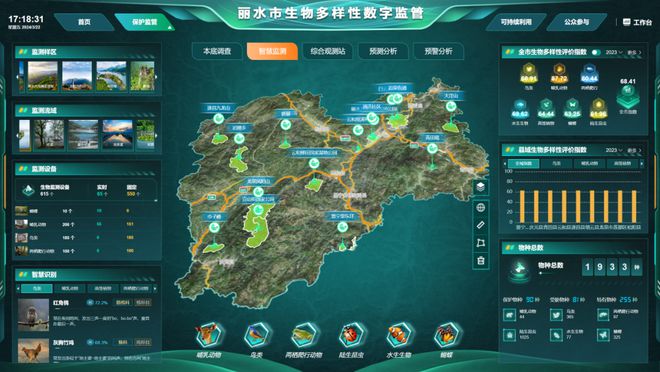Image resolution: width=660 pixels, height=372 pixels.
Task: Open 全市生物多样性评价指数 year 2023 dropdown
Action: point(614,52)
